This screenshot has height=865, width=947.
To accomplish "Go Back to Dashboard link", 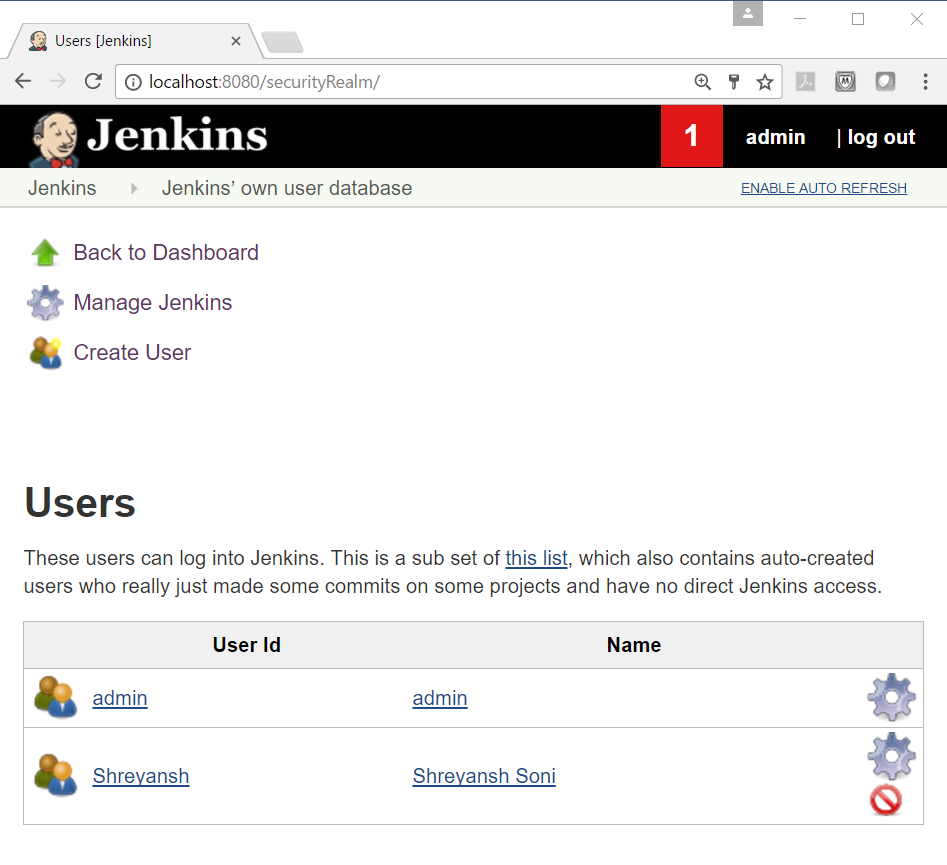I will point(166,252).
